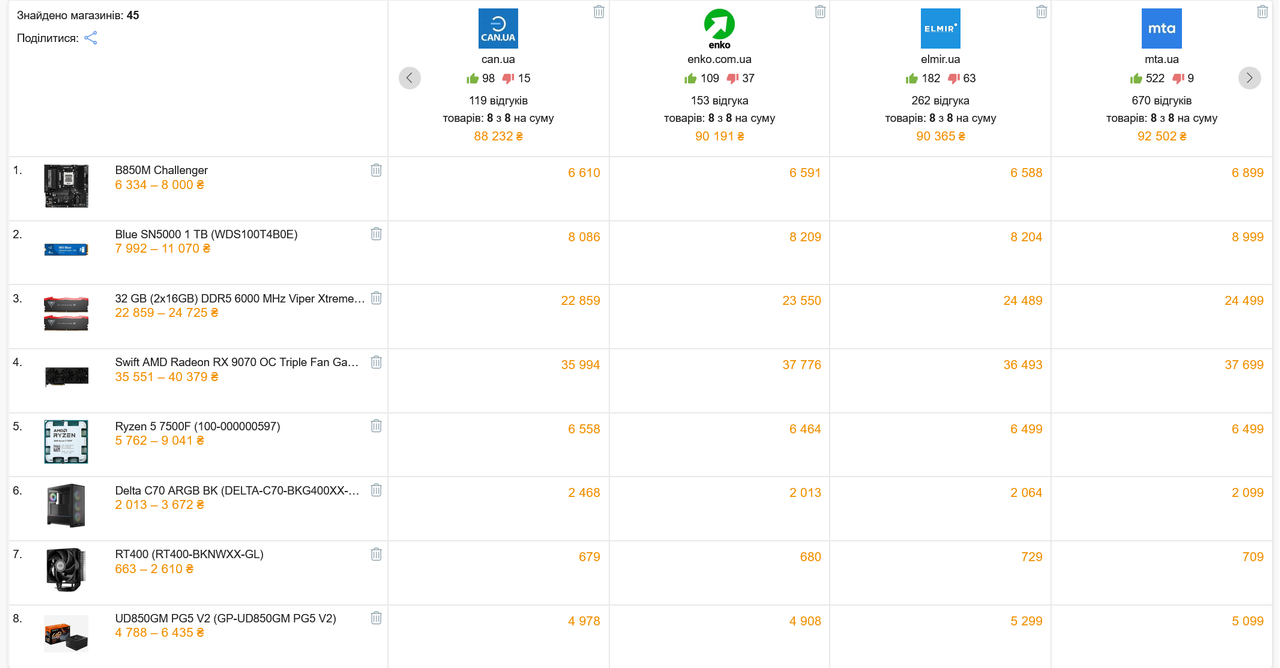Click thumbs-up icon for elmir.ua

point(911,78)
